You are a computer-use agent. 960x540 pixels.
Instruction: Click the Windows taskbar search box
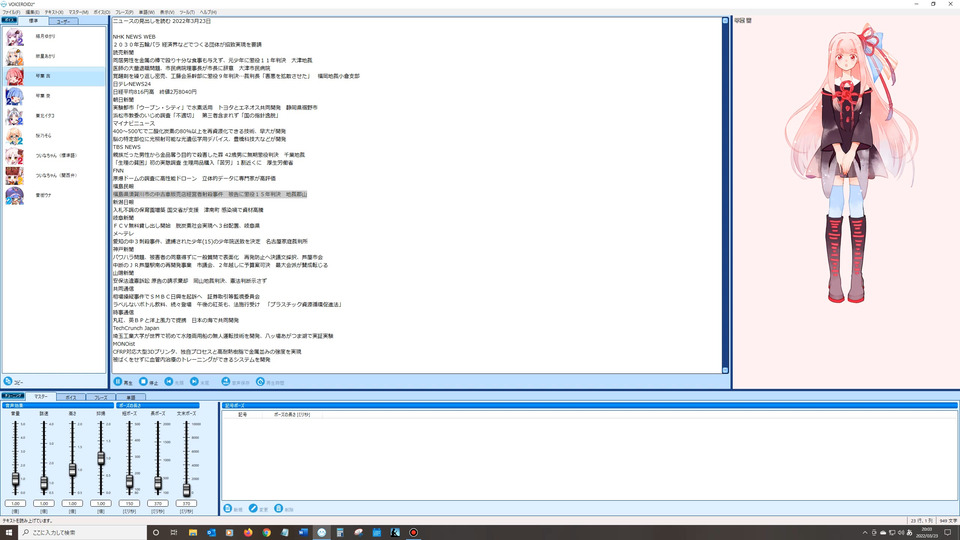click(x=83, y=533)
